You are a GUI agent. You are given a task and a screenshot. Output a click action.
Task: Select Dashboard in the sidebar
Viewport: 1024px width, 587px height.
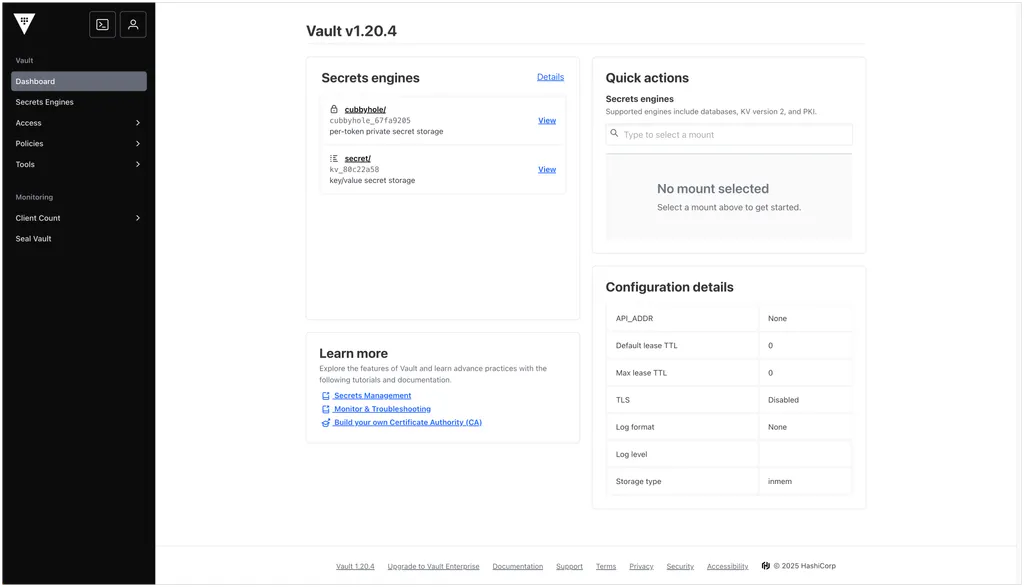pos(79,82)
